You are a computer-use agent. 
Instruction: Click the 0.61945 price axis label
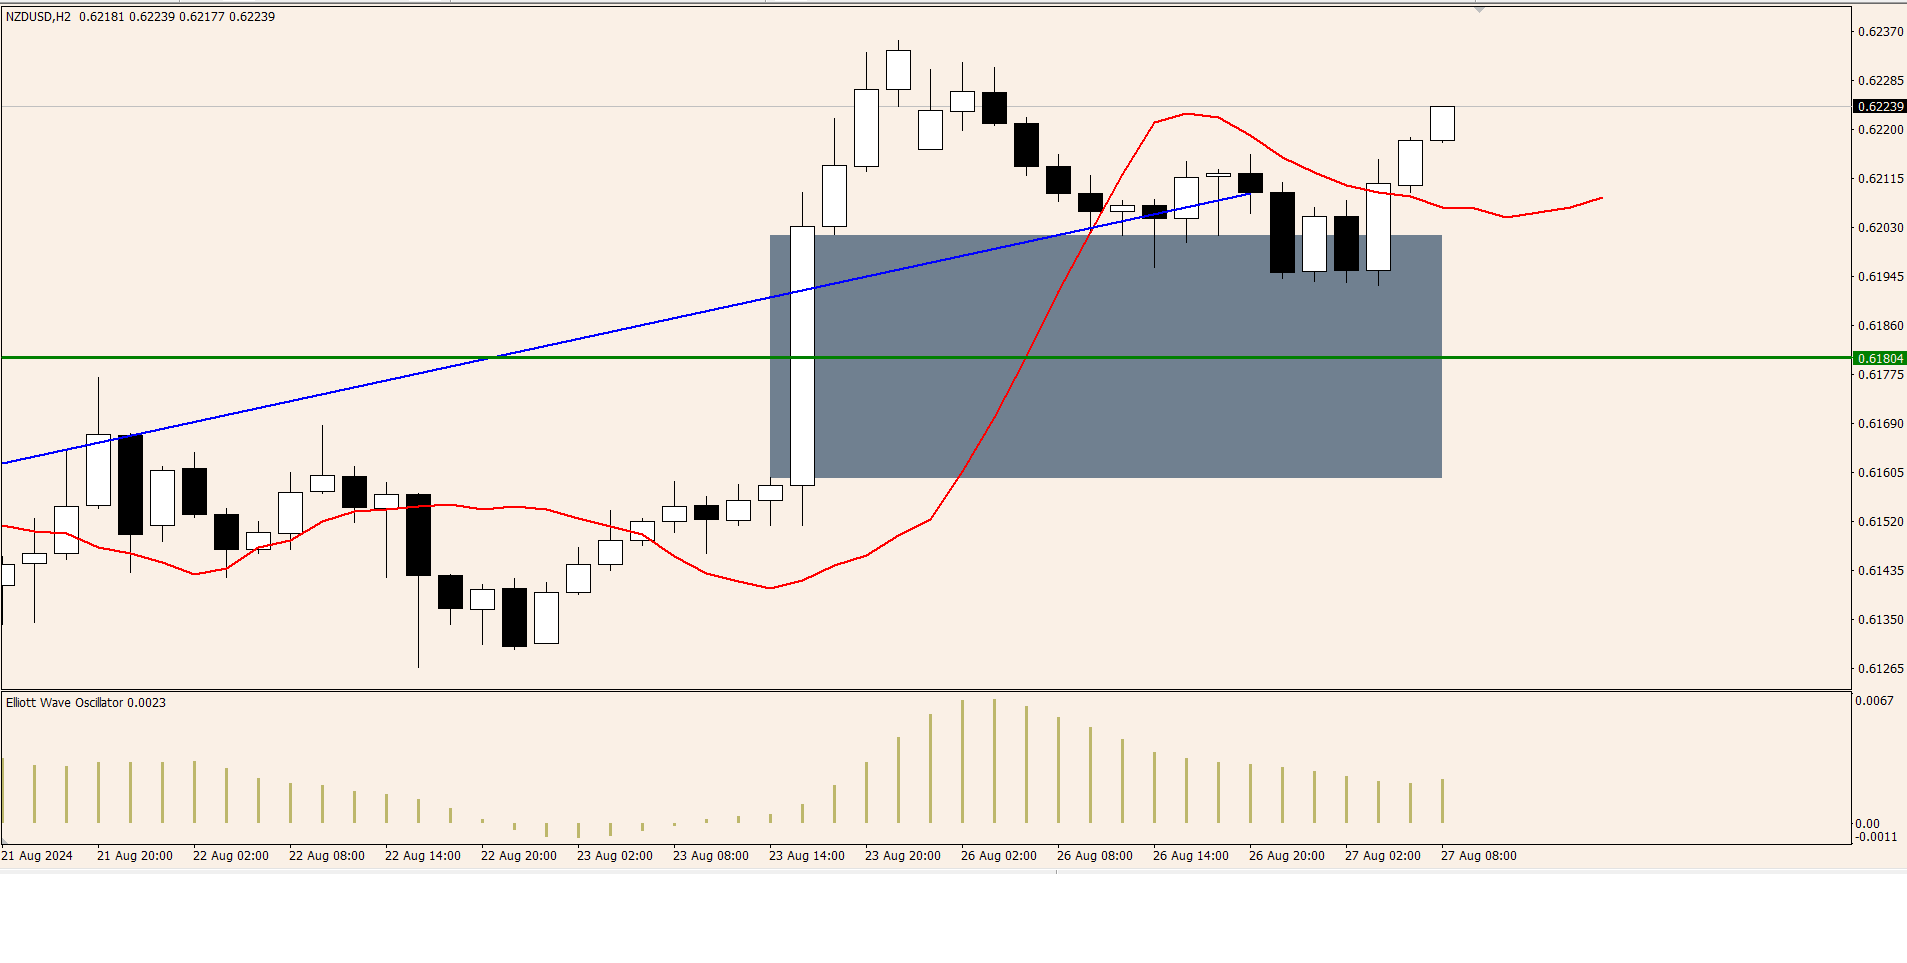[x=1880, y=277]
